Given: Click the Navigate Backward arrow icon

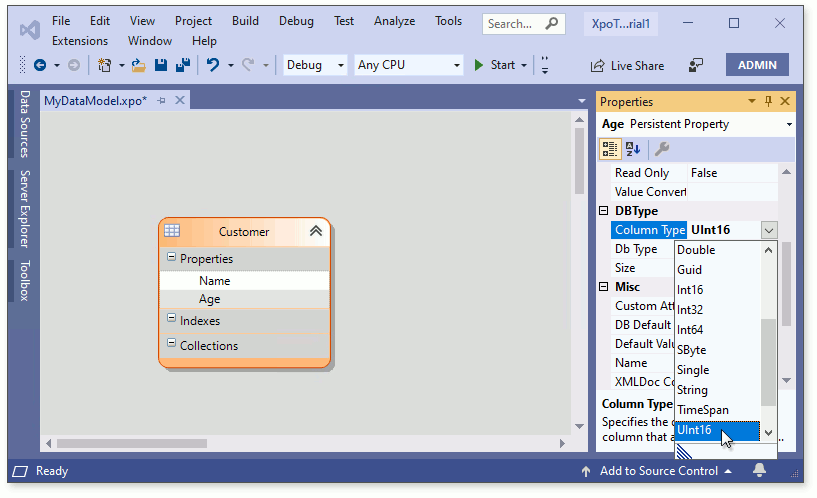Looking at the screenshot, I should click(40, 65).
